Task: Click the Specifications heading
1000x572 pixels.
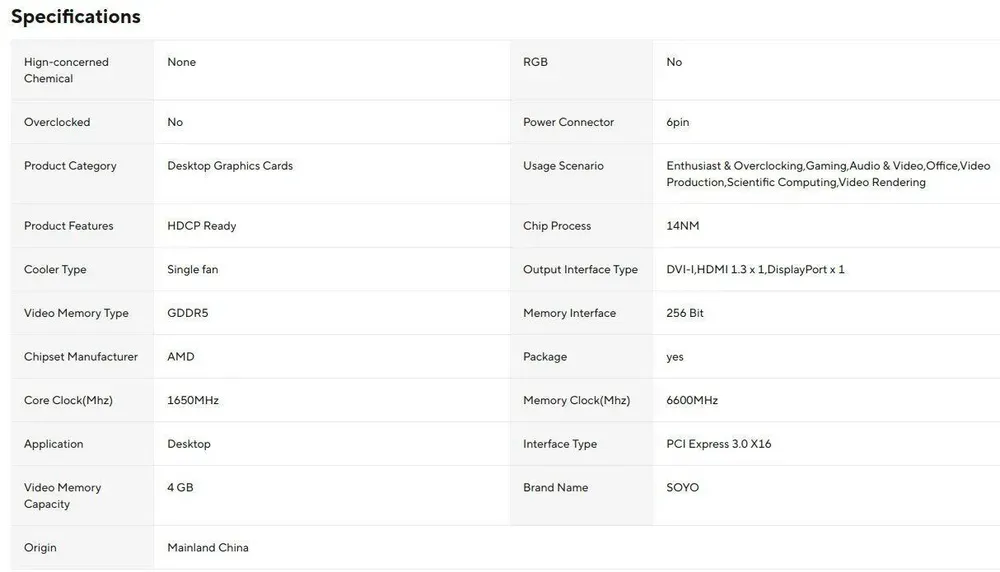Action: point(76,17)
